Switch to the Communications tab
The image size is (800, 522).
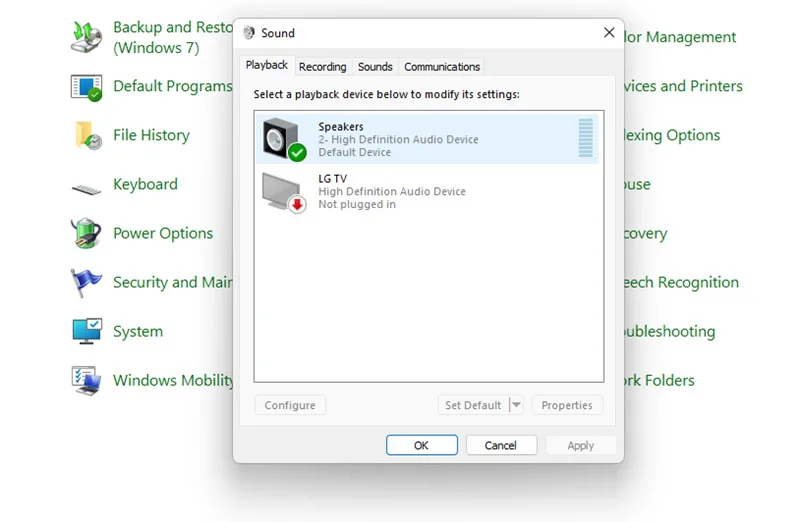[x=442, y=67]
